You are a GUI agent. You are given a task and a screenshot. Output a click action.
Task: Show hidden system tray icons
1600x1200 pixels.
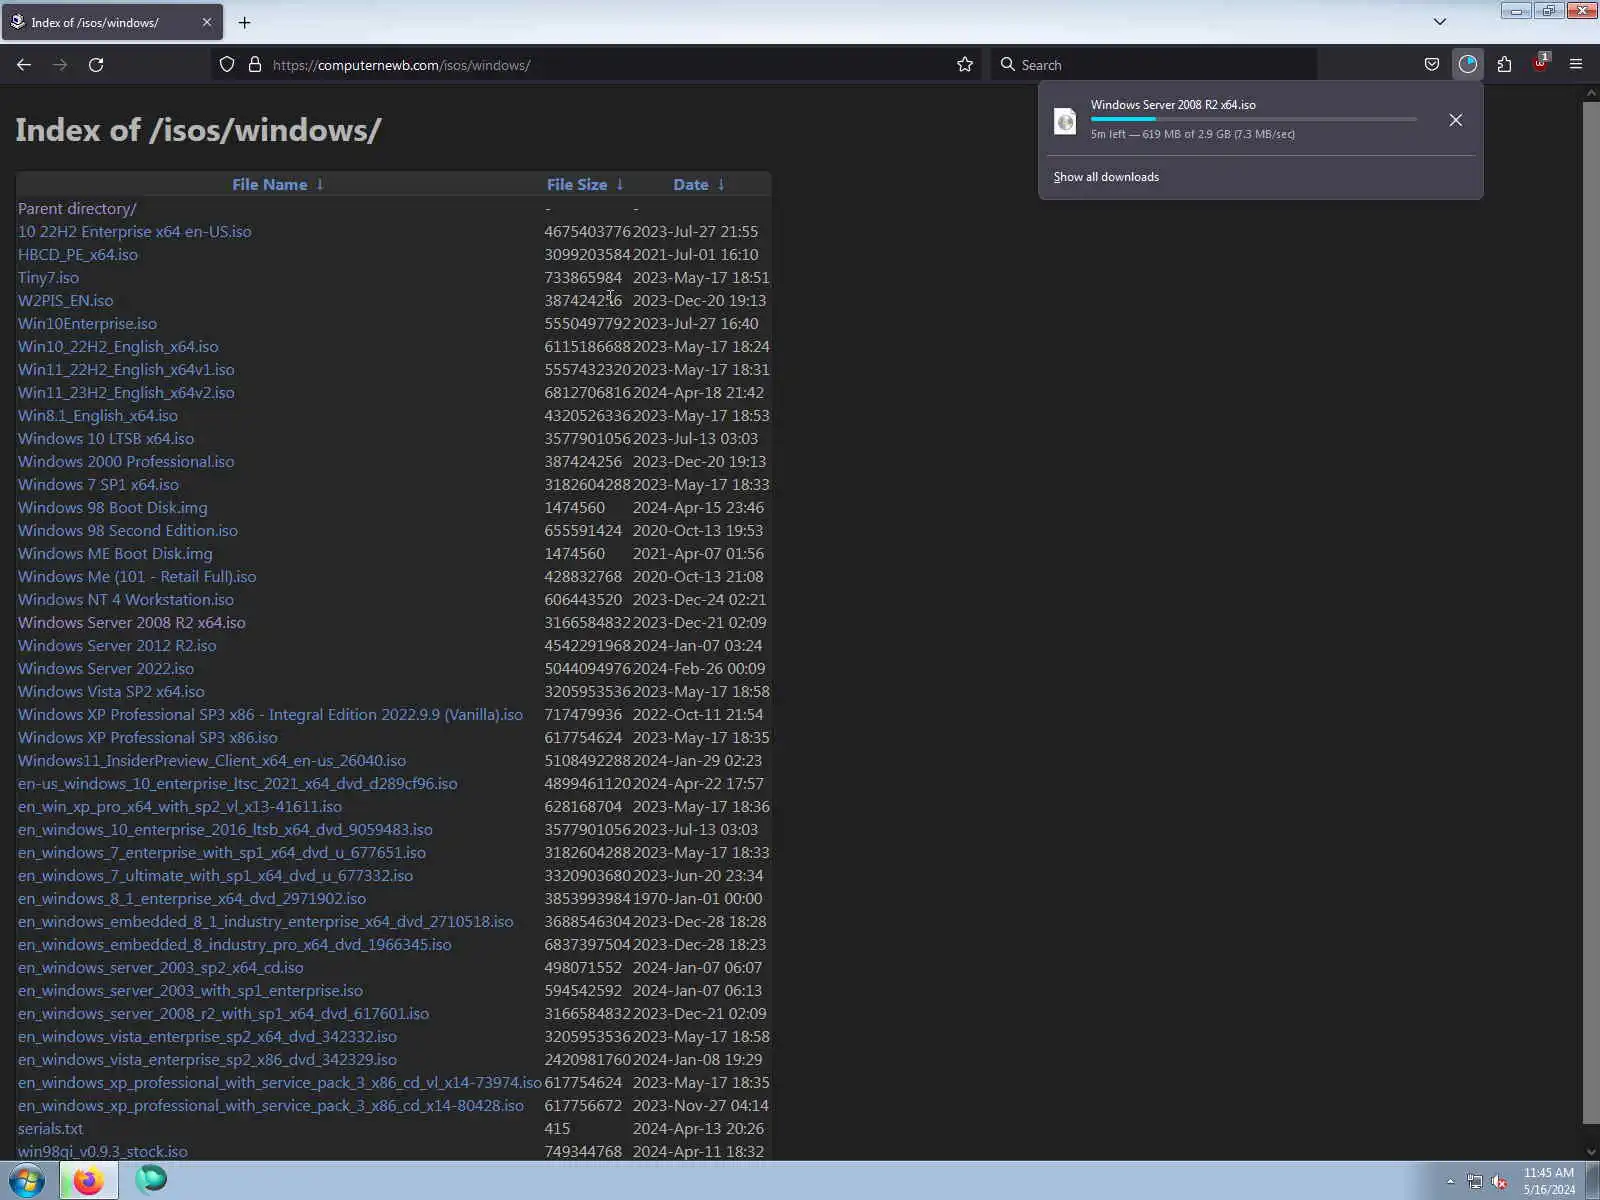1450,1182
